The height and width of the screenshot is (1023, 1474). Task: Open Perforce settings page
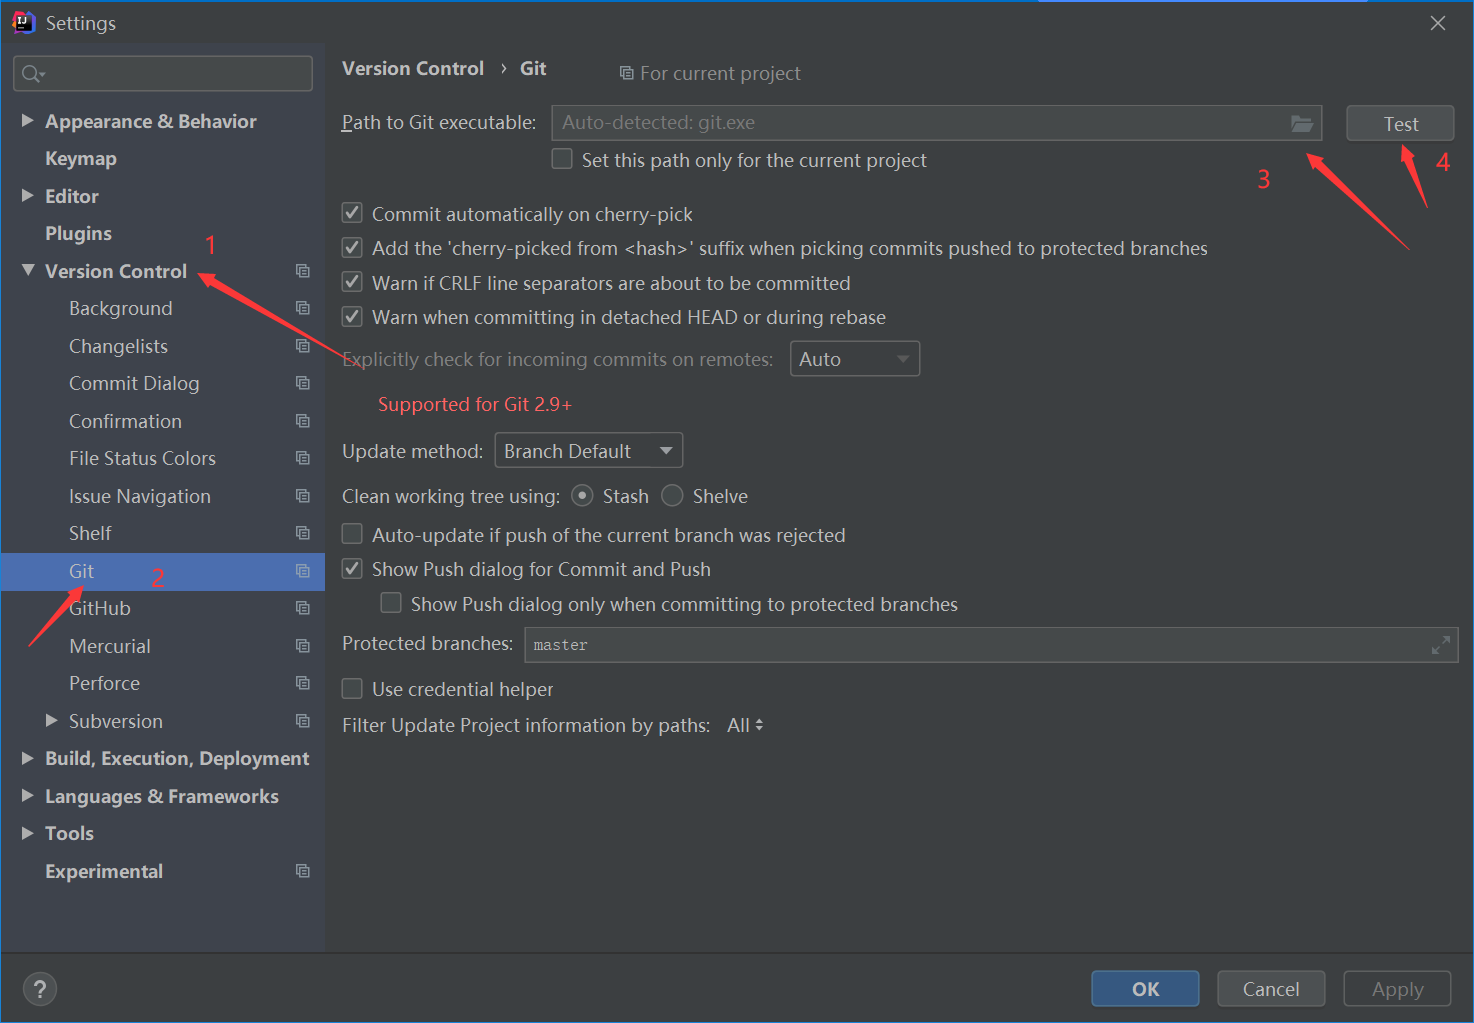click(x=104, y=684)
